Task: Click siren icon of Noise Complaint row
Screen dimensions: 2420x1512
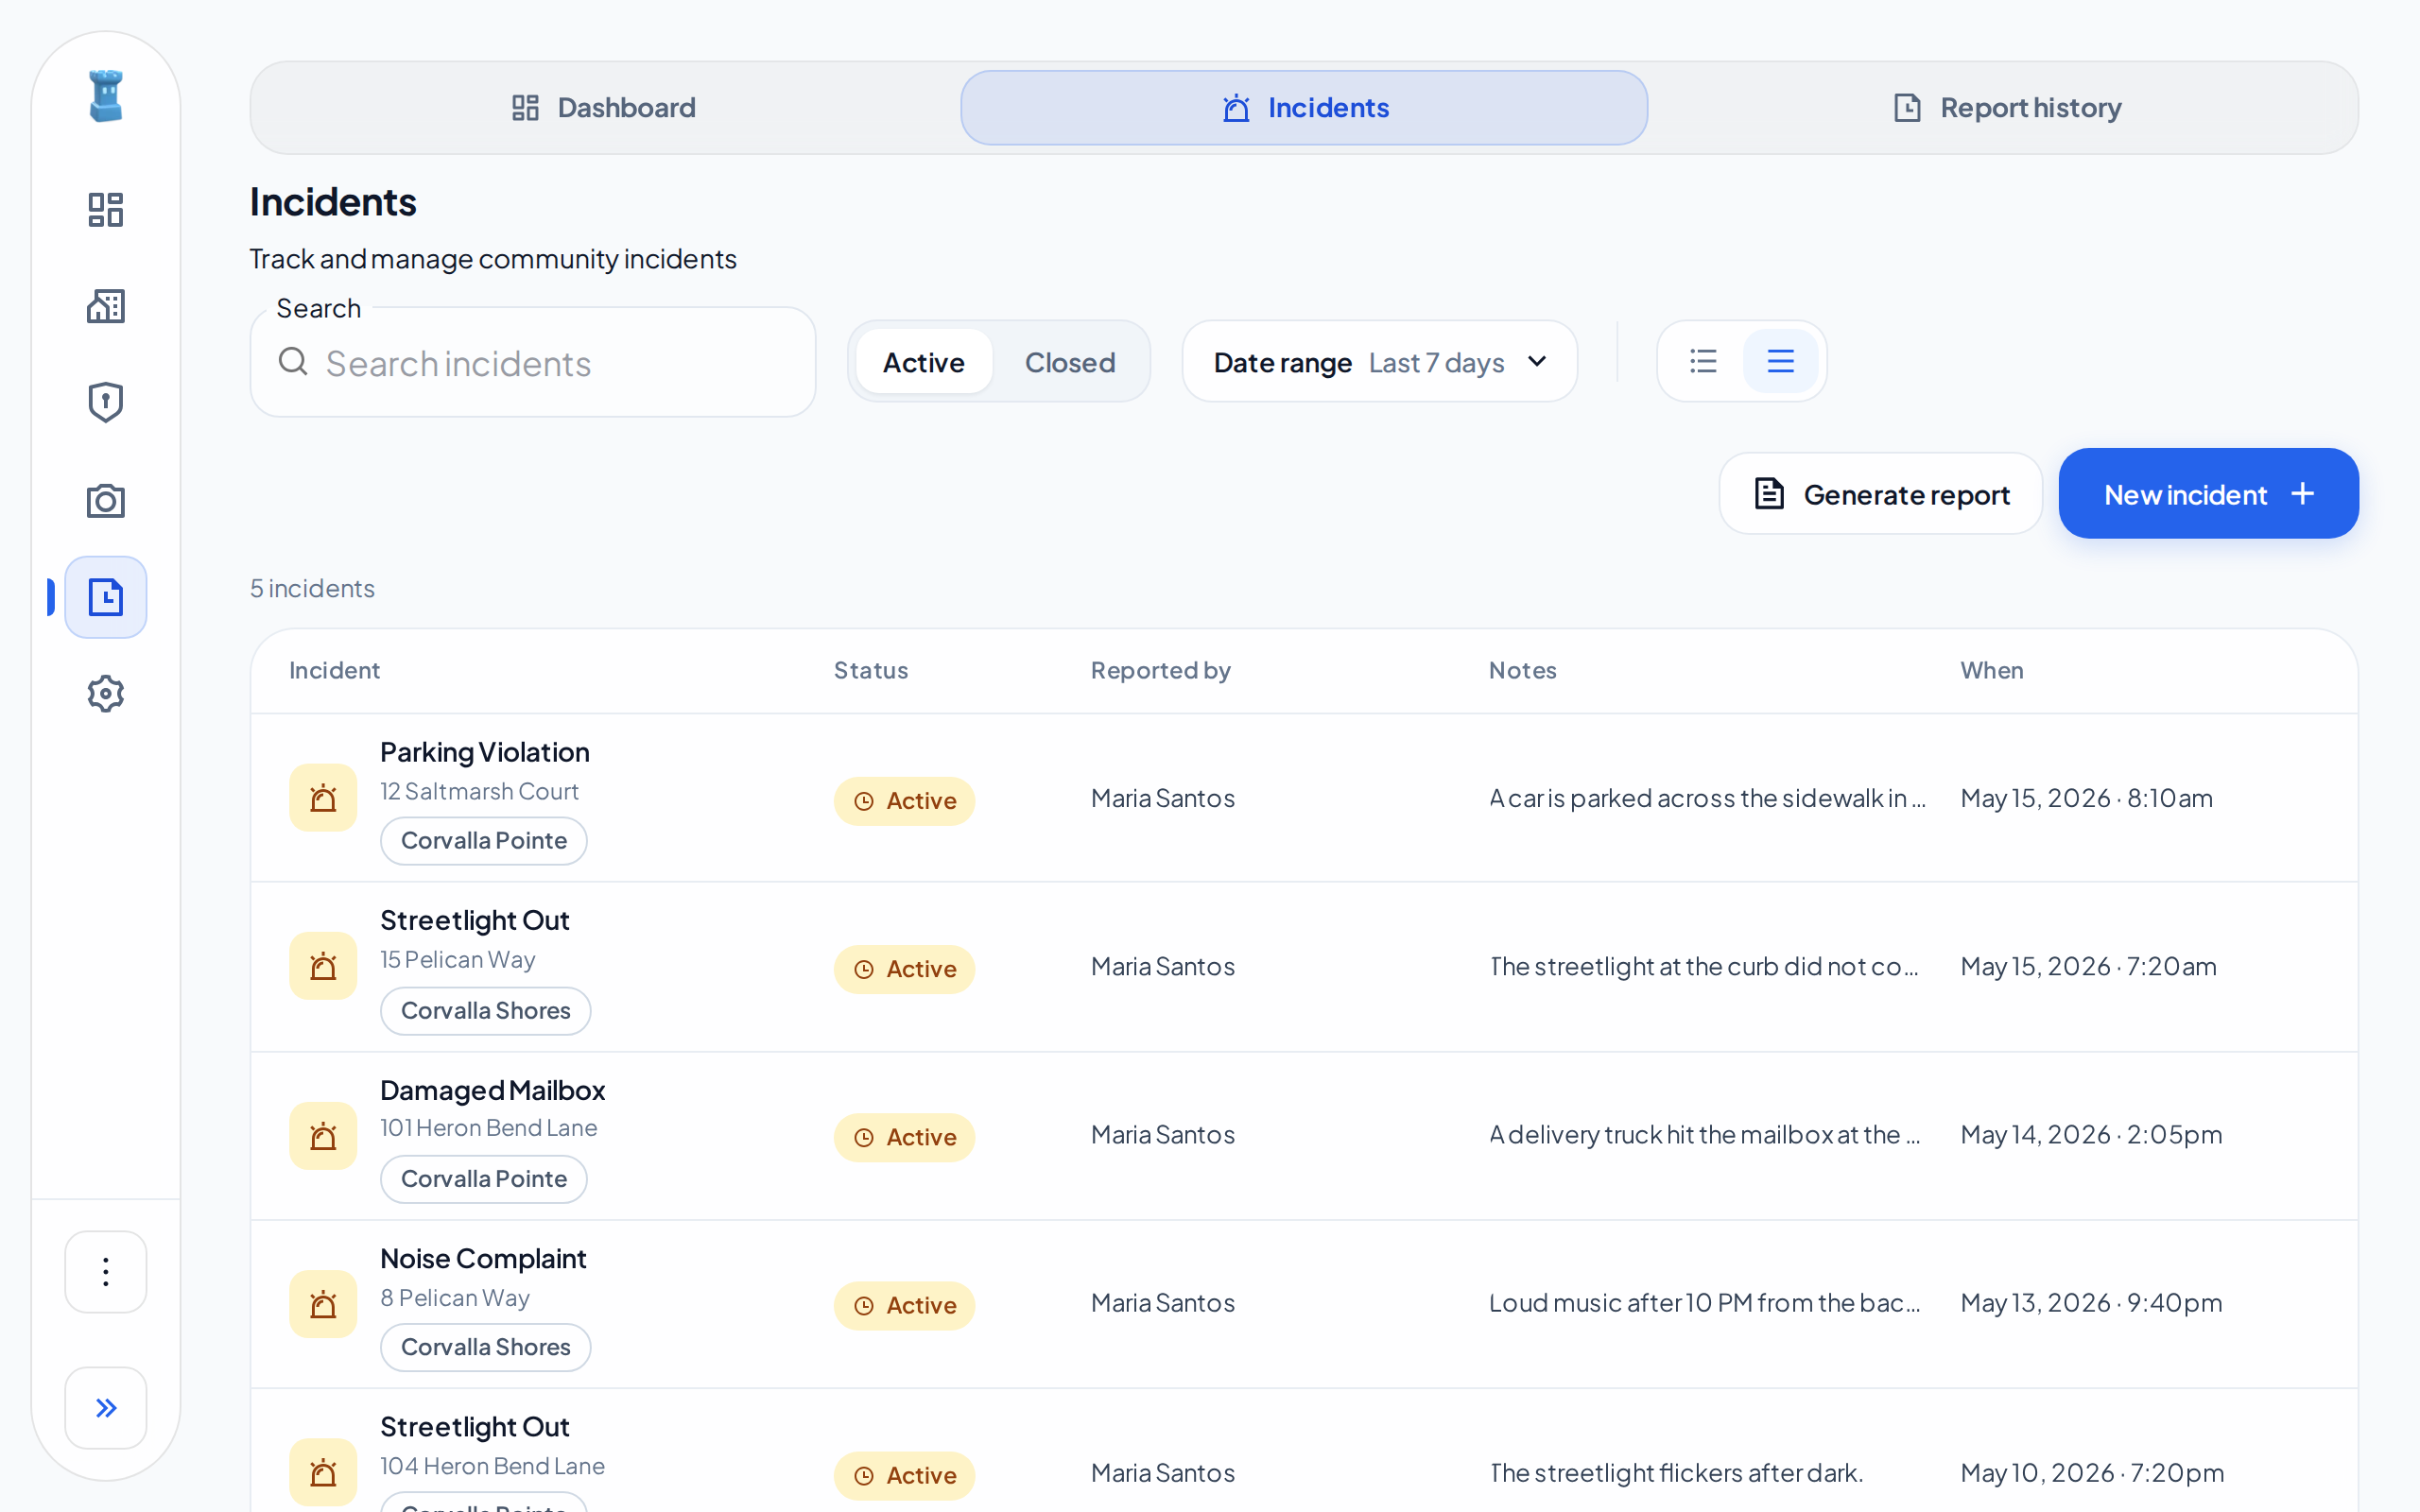Action: click(323, 1304)
